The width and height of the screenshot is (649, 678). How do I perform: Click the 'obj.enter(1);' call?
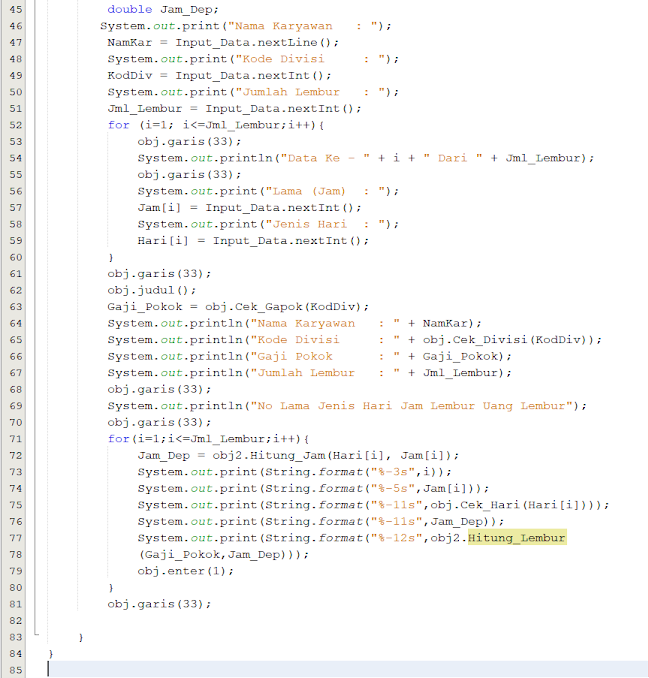[185, 571]
